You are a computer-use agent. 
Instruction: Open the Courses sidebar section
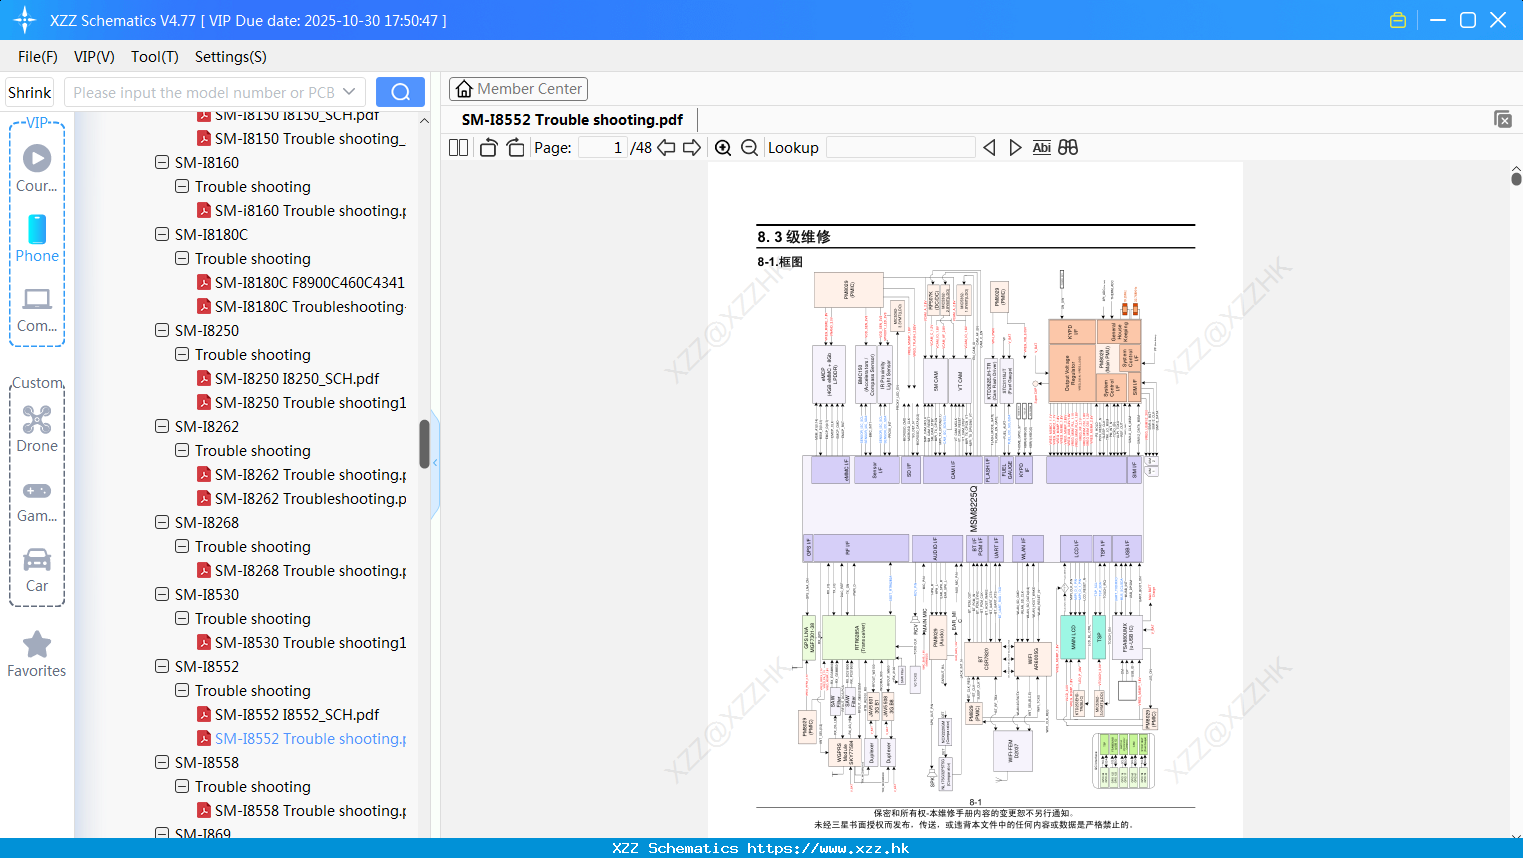pyautogui.click(x=37, y=168)
